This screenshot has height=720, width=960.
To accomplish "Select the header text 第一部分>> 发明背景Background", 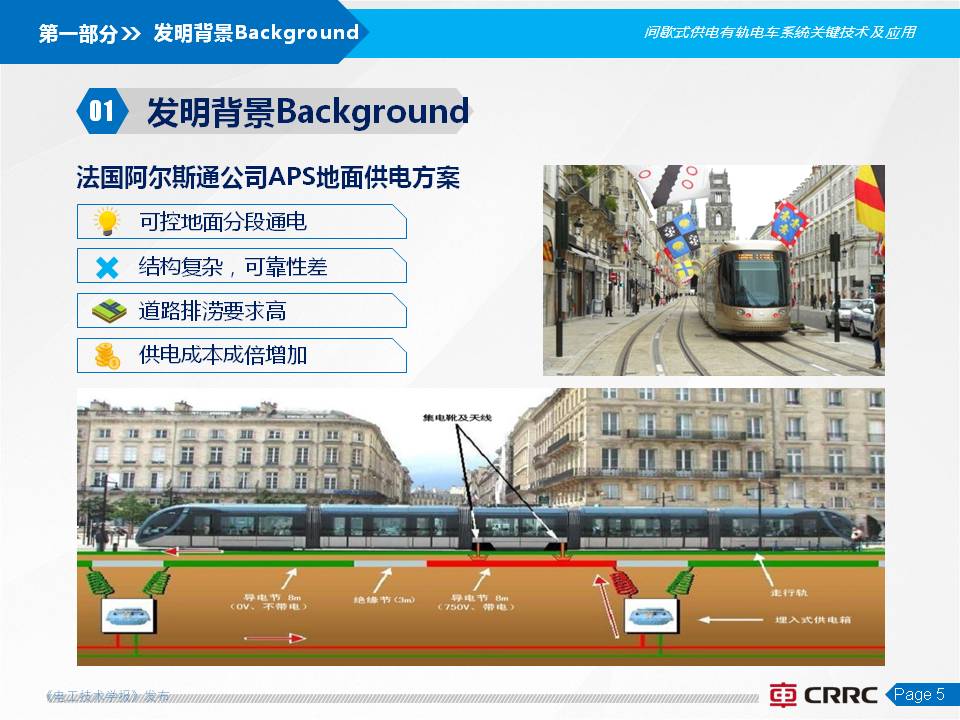I will (199, 32).
